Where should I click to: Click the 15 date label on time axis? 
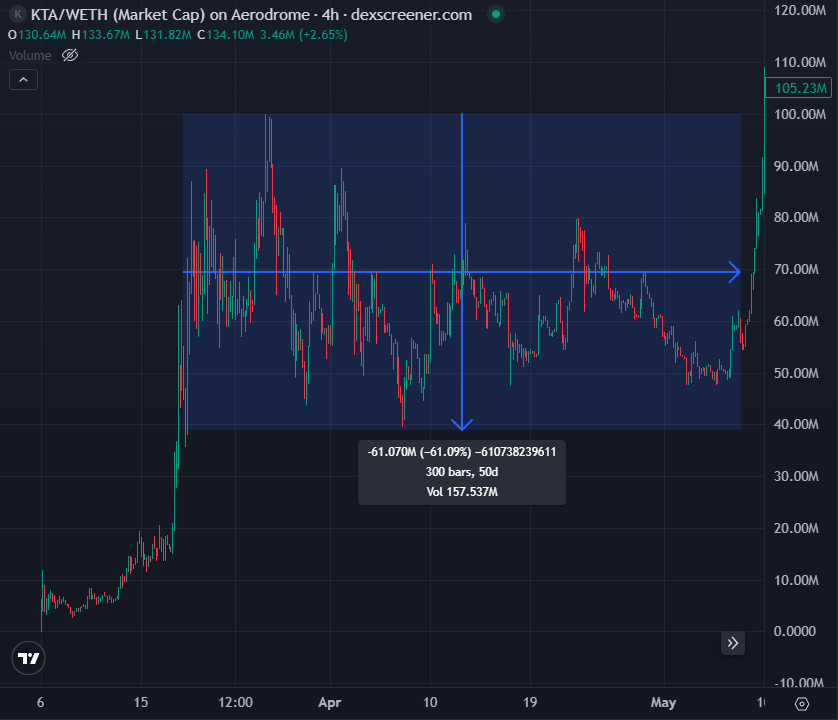pyautogui.click(x=141, y=702)
